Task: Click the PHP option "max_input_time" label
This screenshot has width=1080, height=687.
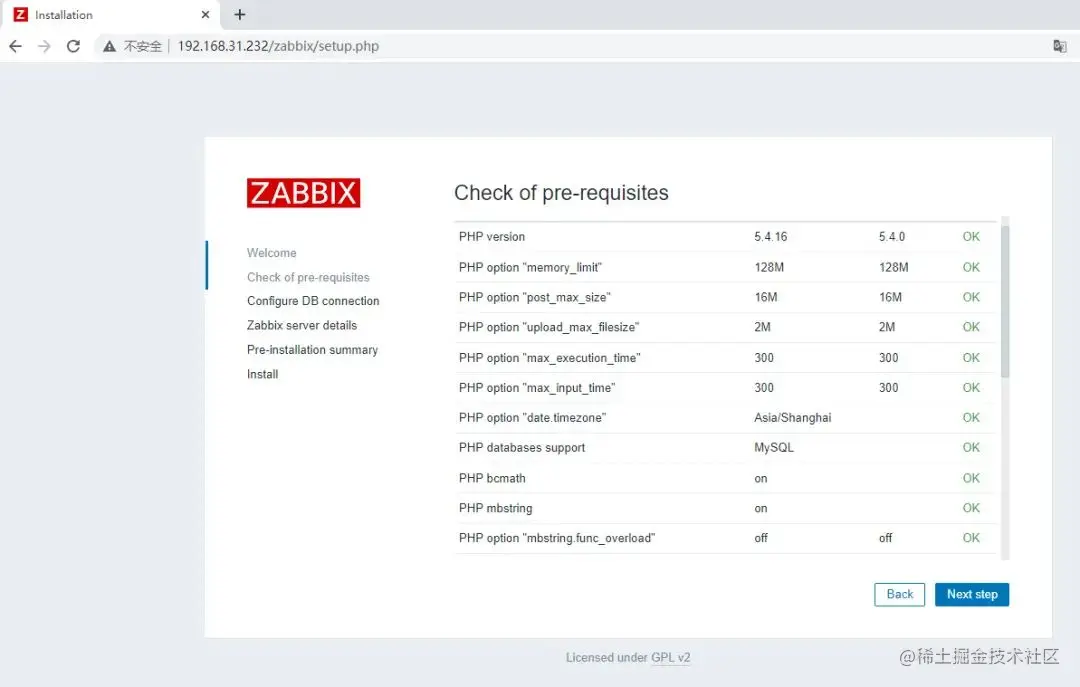Action: point(537,388)
